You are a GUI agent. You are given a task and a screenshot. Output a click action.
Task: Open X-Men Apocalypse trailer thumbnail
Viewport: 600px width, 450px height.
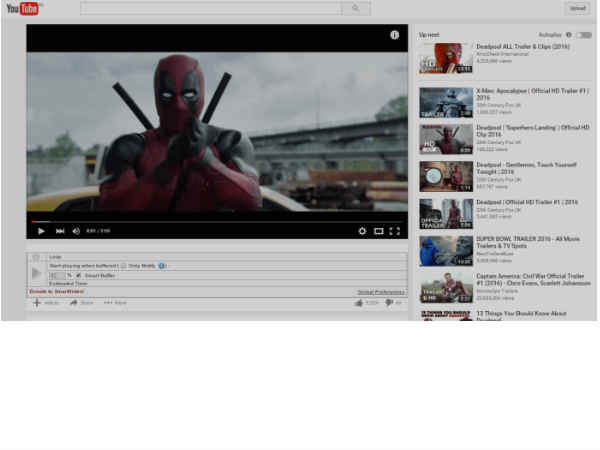pyautogui.click(x=446, y=103)
